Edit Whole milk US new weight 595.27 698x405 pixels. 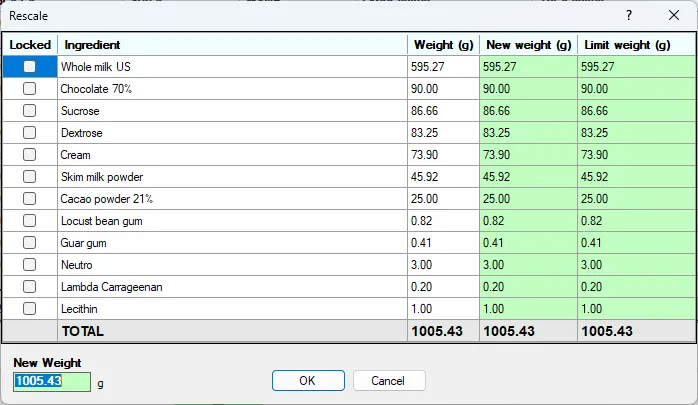(x=528, y=67)
